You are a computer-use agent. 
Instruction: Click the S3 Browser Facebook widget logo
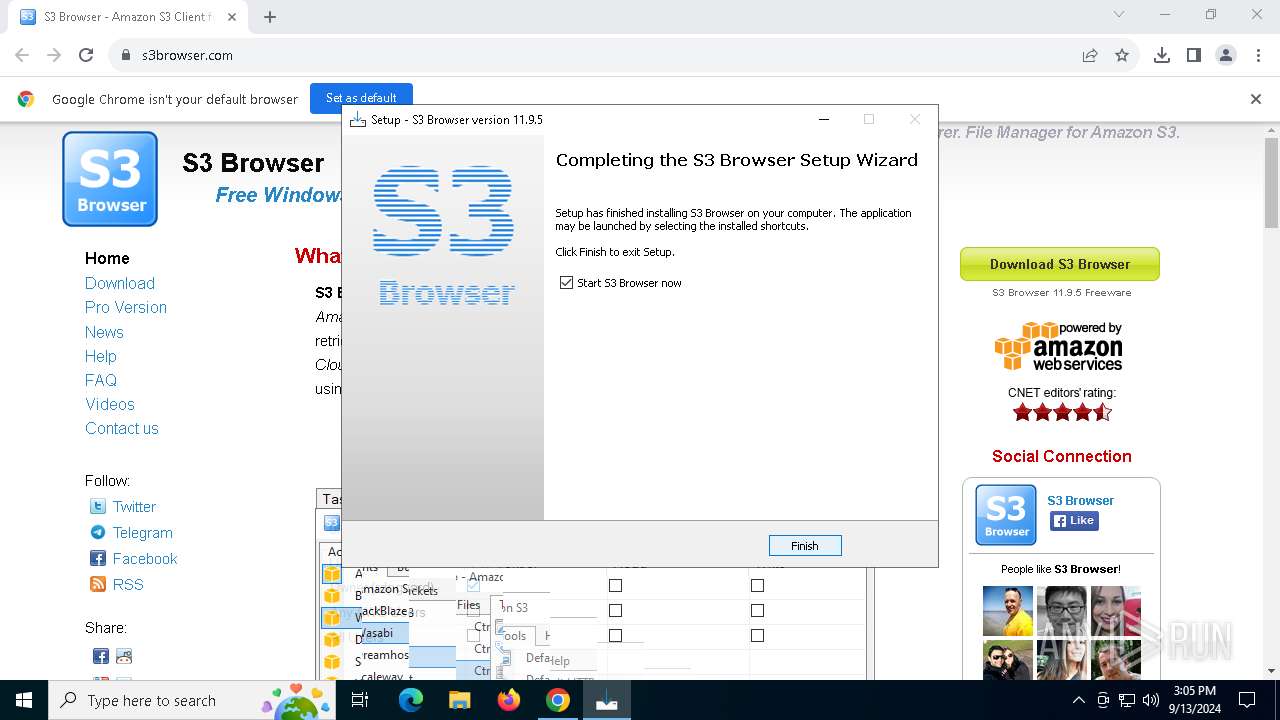1006,515
